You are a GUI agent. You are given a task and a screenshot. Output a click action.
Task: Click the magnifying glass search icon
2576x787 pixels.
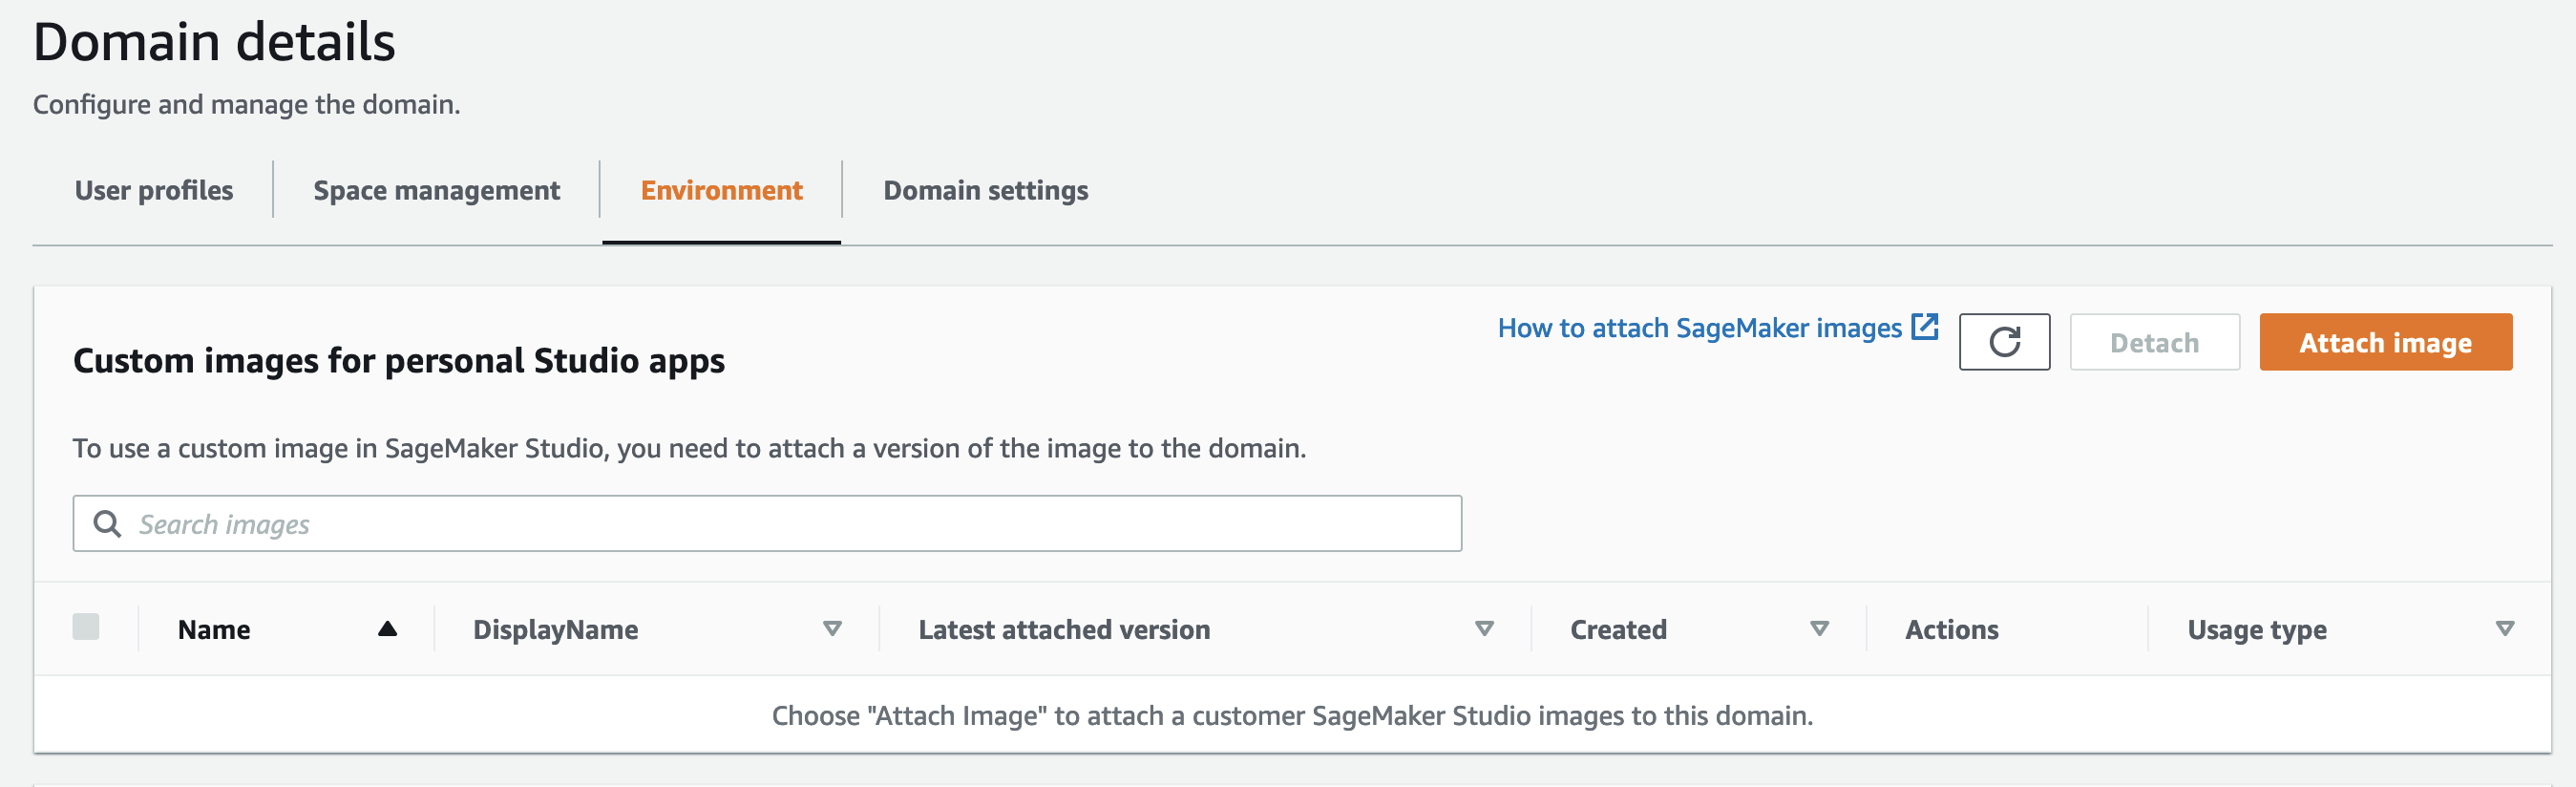pos(107,524)
